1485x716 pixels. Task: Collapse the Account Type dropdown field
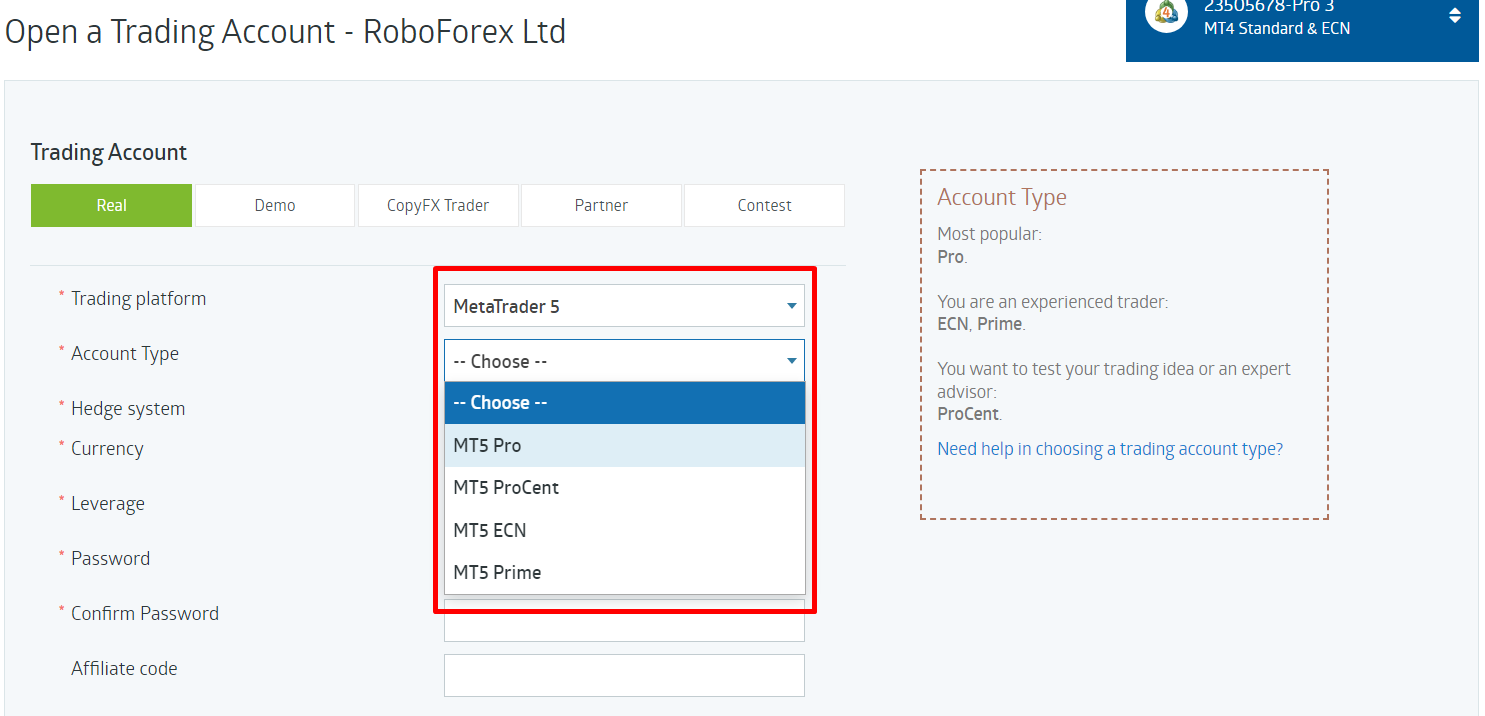click(x=624, y=361)
